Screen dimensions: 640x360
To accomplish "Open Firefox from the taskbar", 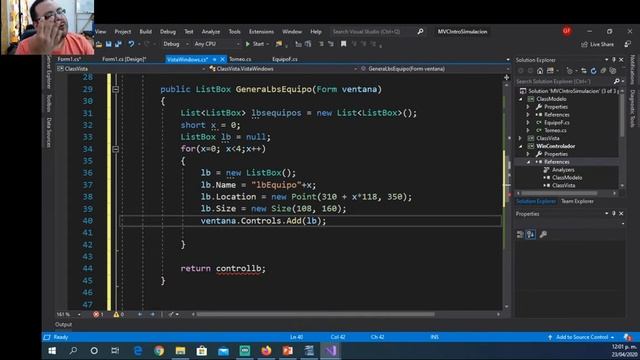I will pyautogui.click(x=266, y=351).
